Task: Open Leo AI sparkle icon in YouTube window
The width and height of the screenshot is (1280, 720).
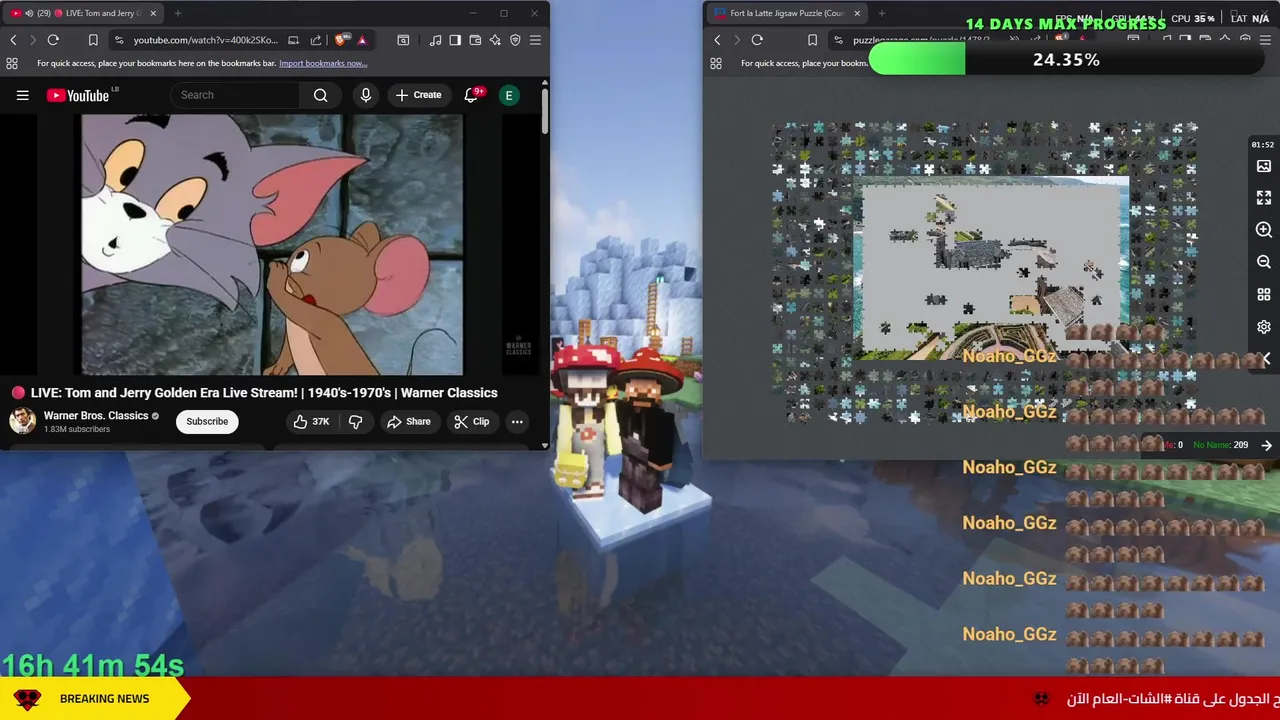Action: coord(495,40)
